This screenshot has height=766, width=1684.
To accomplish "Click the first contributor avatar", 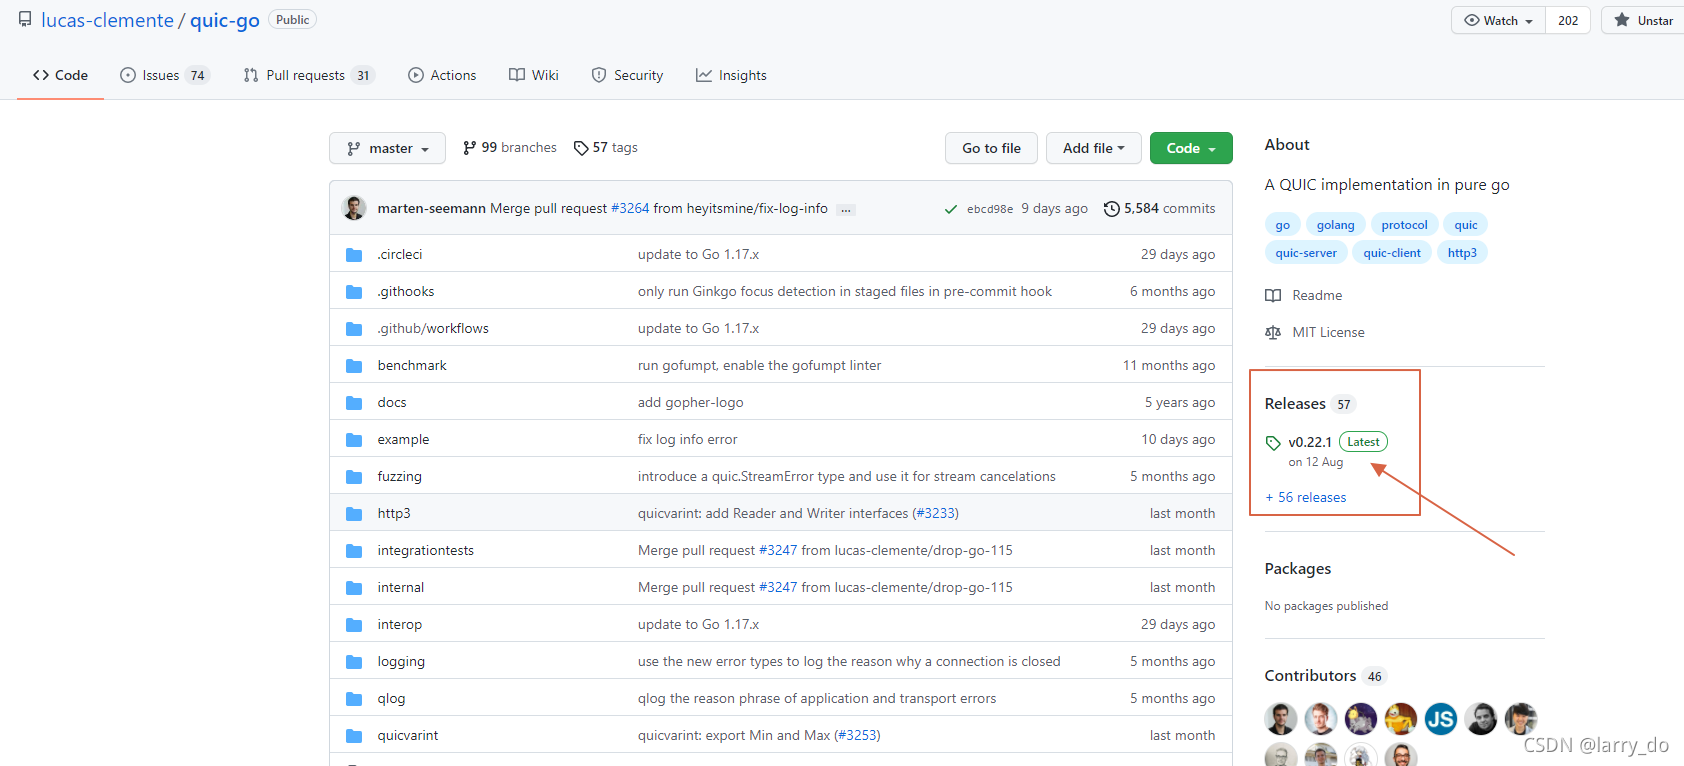I will [x=1281, y=718].
